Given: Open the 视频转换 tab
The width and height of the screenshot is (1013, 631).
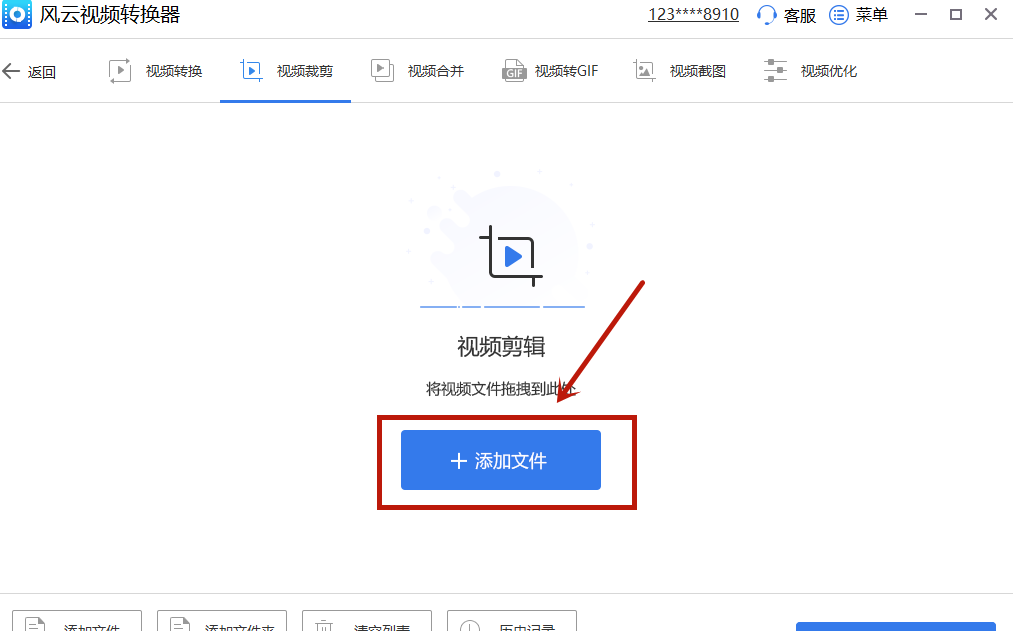Looking at the screenshot, I should click(x=173, y=71).
